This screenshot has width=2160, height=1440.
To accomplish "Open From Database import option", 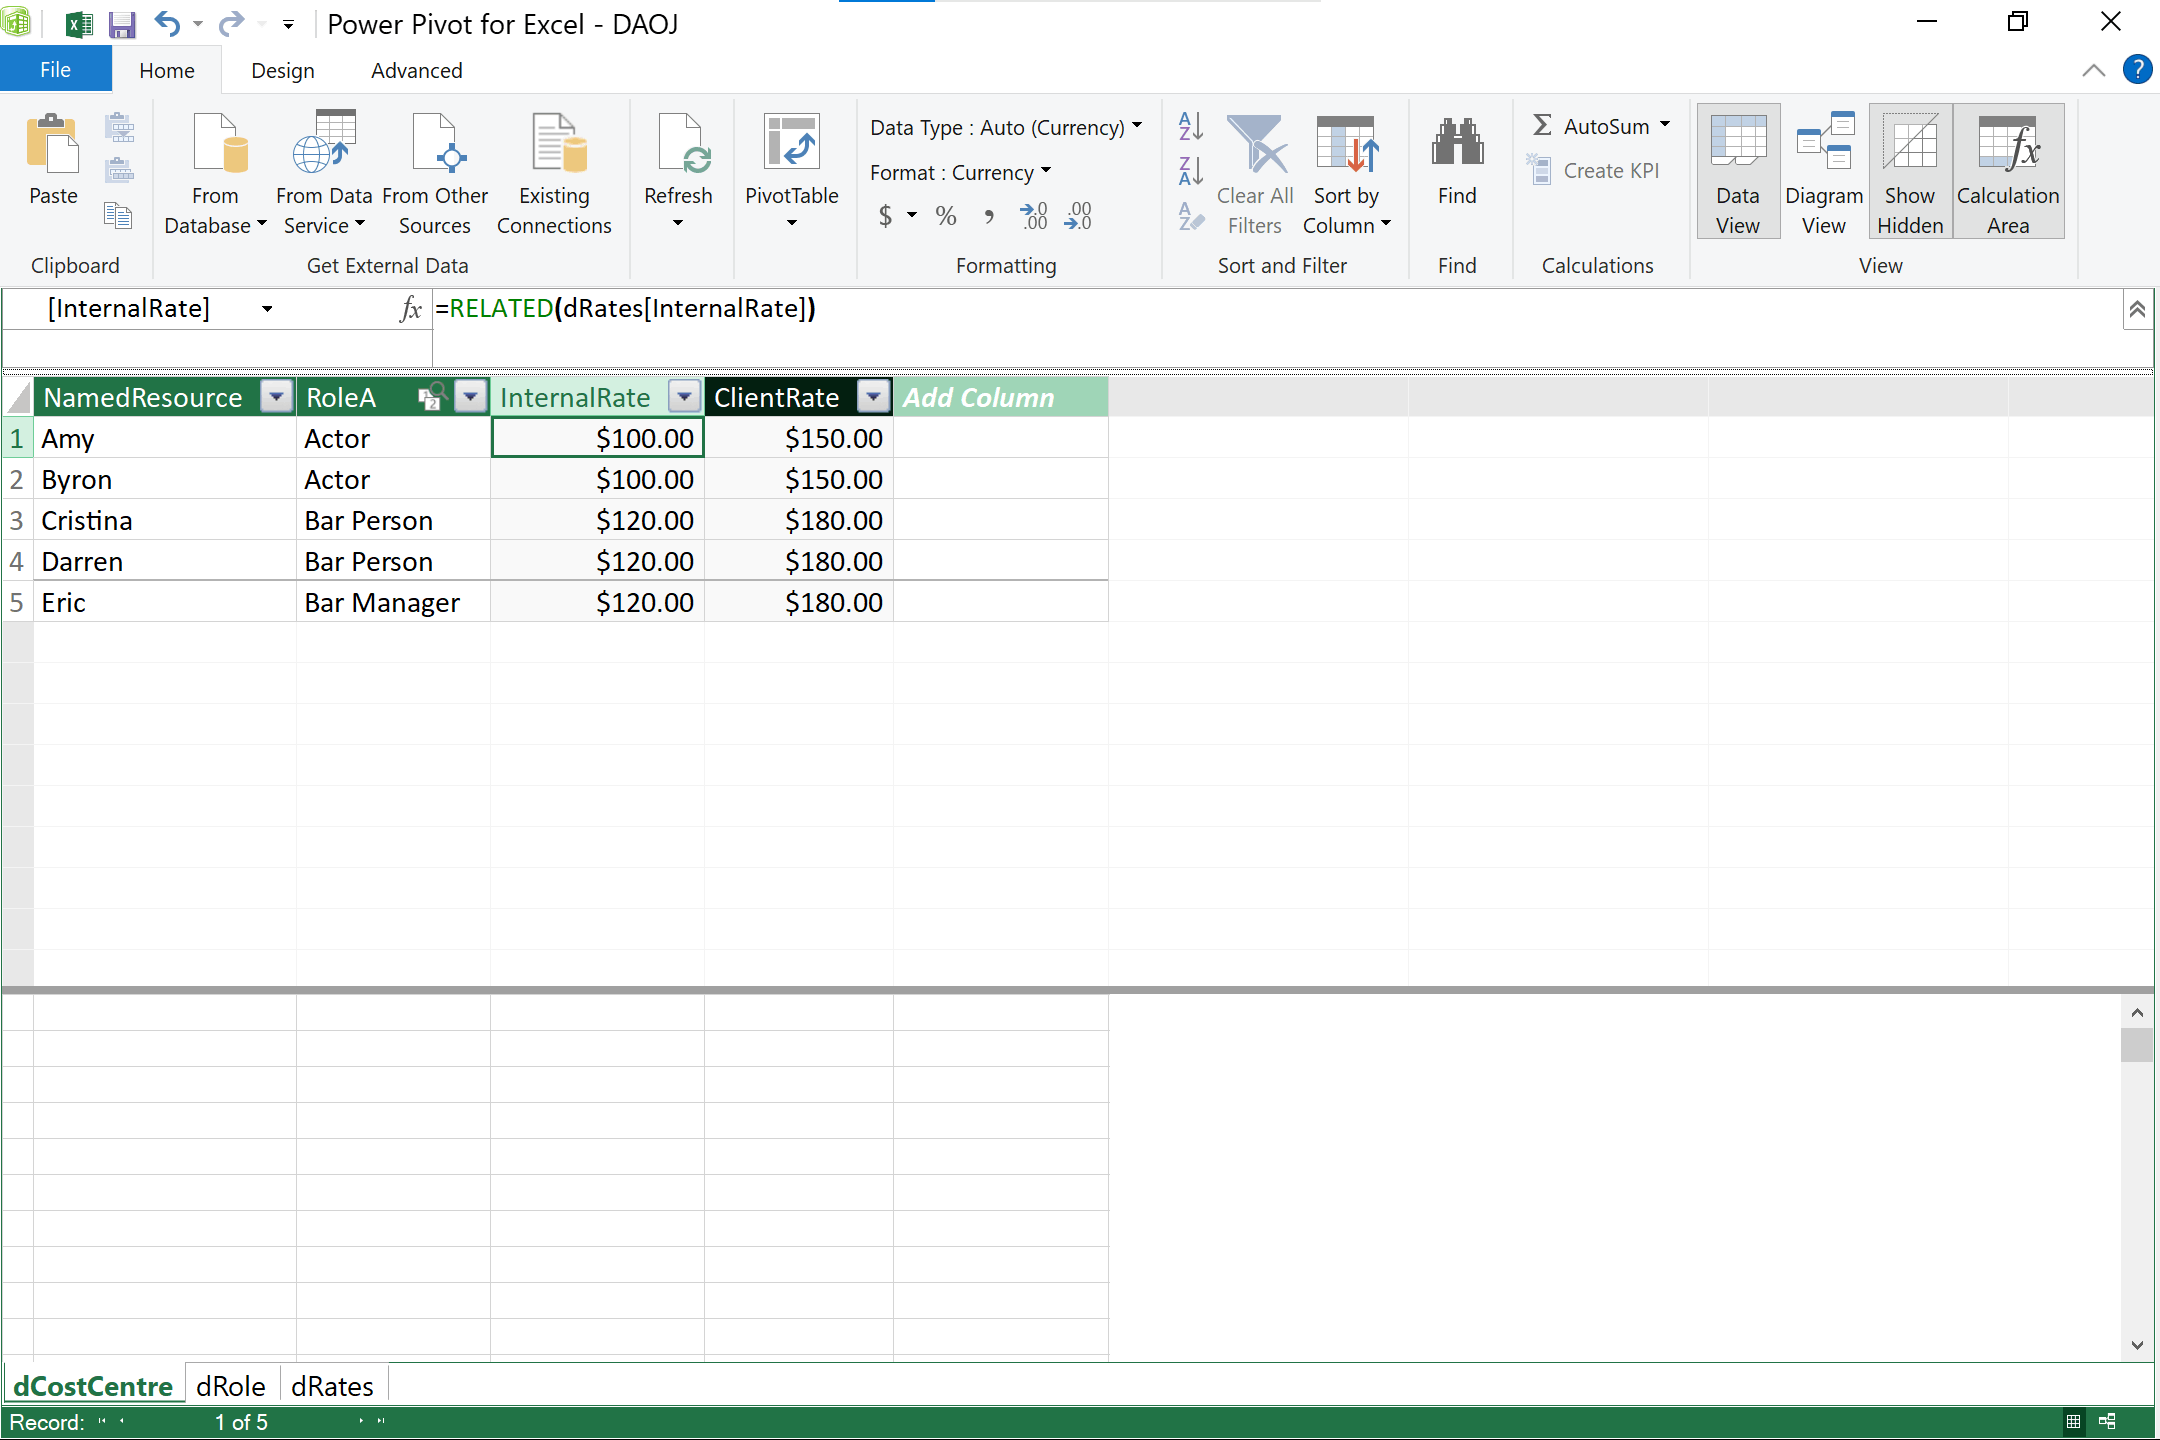I will [x=215, y=173].
